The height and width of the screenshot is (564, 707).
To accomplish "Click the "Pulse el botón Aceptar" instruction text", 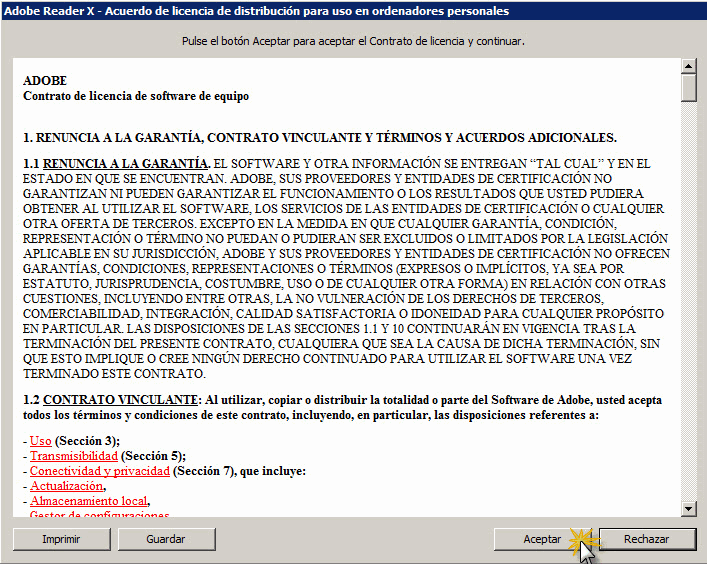I will (353, 41).
